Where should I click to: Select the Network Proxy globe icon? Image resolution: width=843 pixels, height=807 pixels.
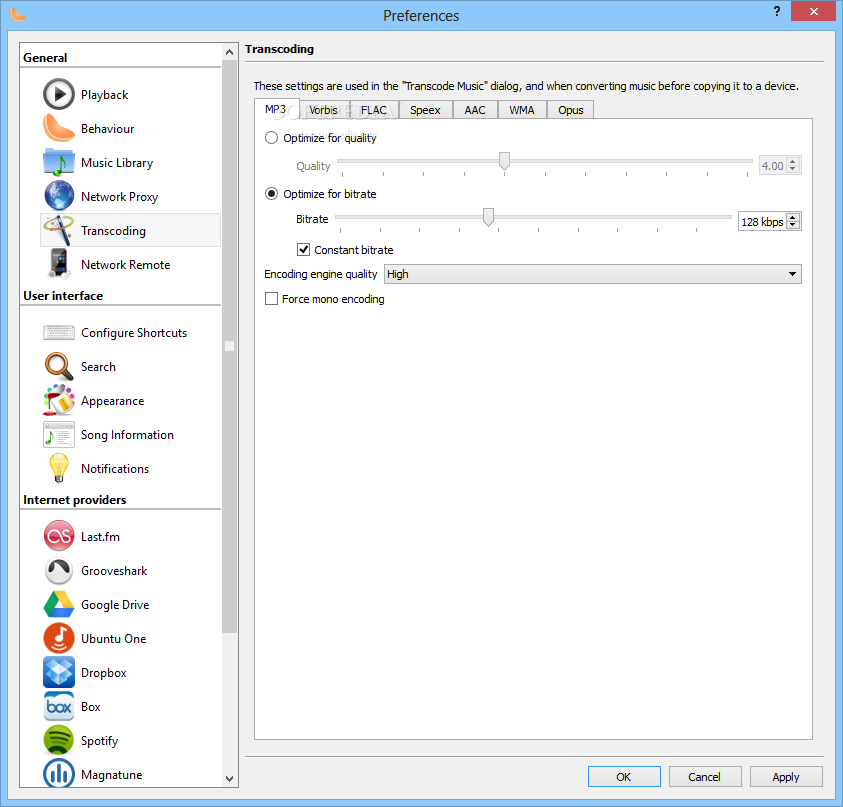click(x=59, y=196)
